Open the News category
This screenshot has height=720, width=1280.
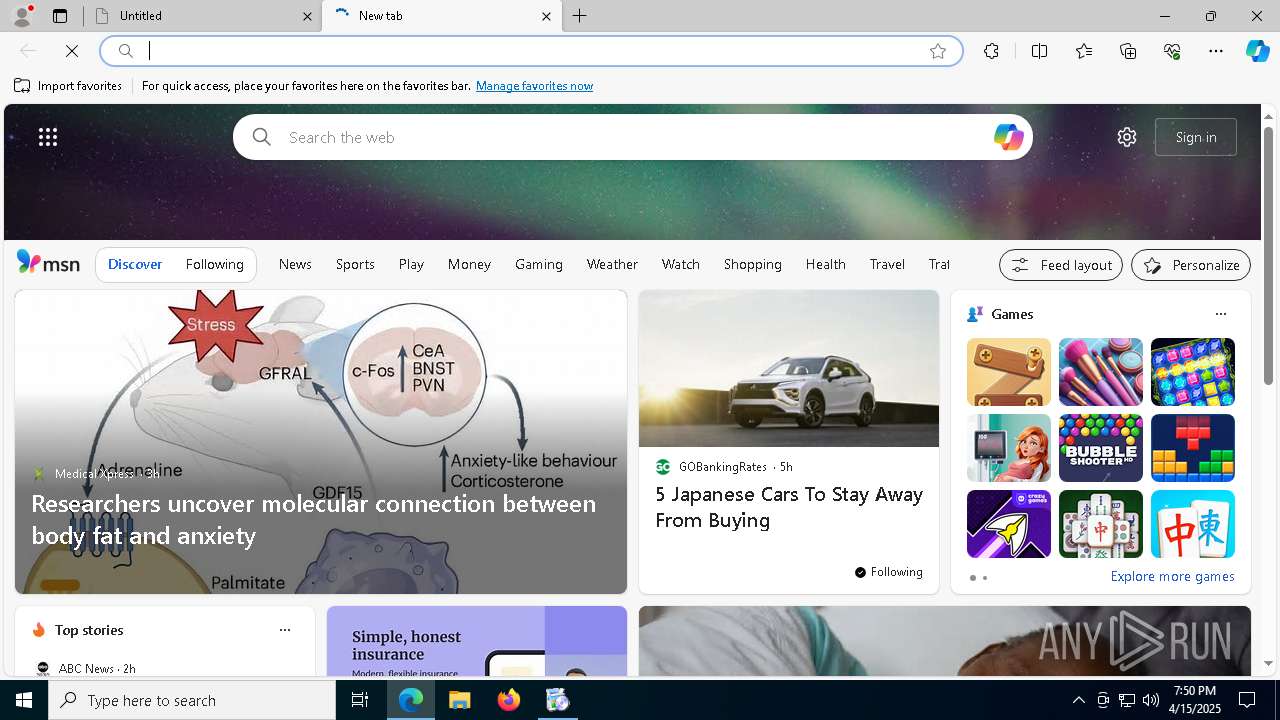click(295, 264)
